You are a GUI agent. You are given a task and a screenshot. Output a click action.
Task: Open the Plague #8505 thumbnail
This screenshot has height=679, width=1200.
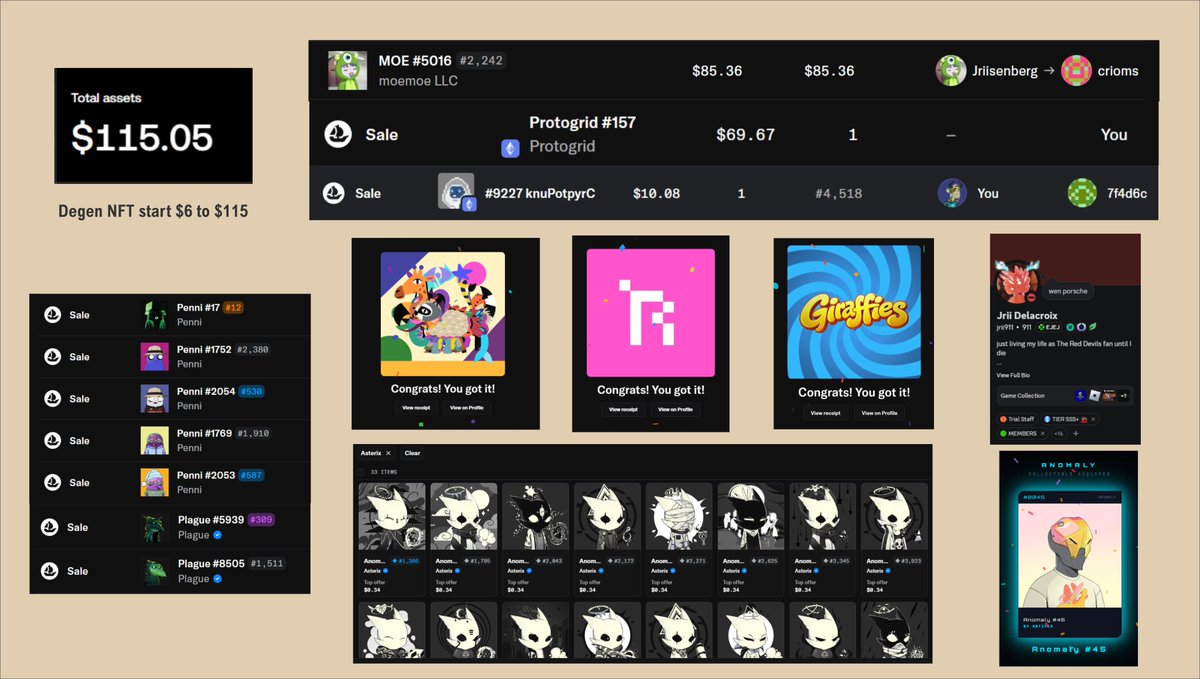pos(154,571)
